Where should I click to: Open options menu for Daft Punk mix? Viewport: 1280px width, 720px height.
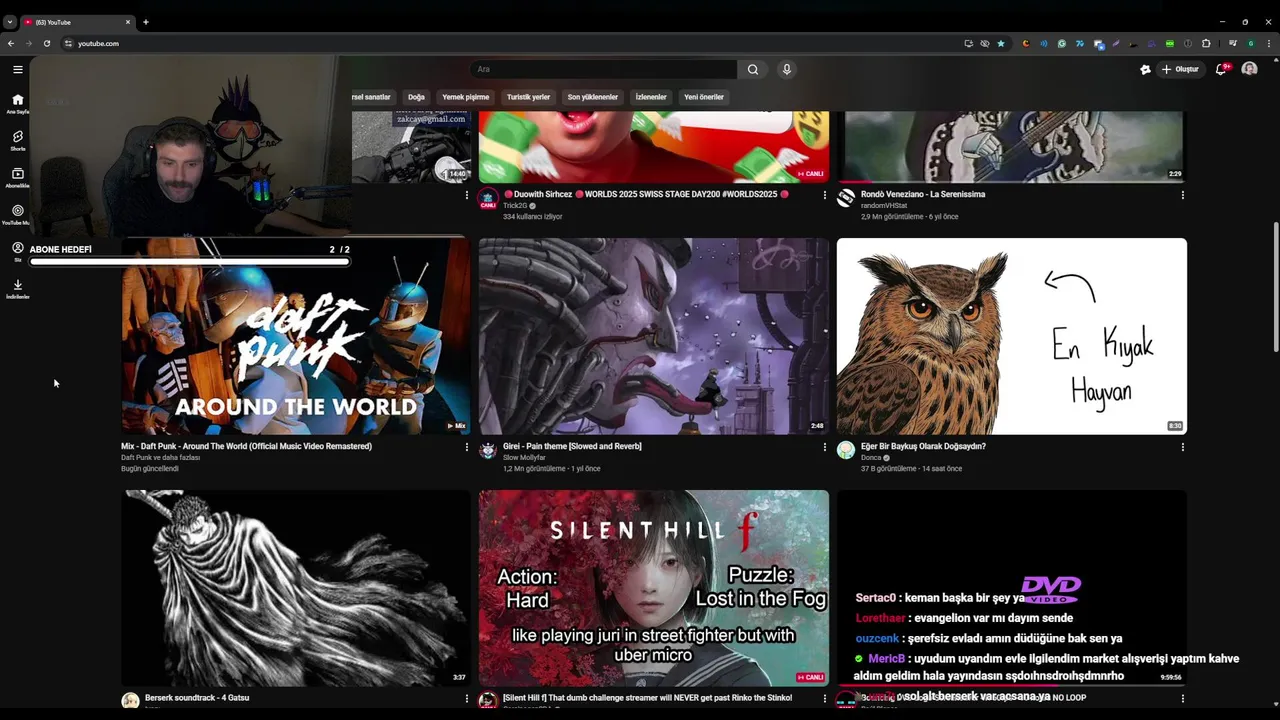(x=466, y=447)
